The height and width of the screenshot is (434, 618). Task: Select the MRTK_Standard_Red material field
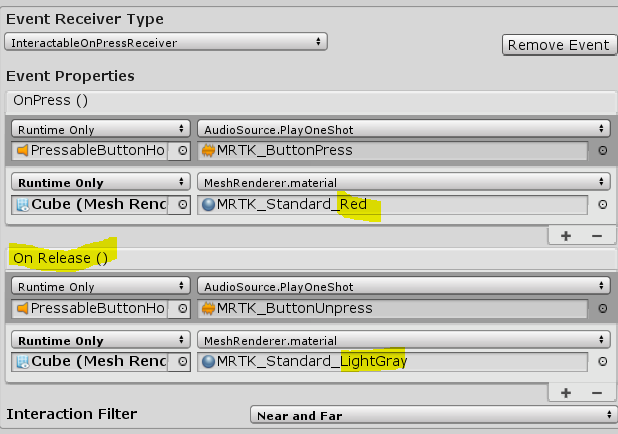(392, 204)
